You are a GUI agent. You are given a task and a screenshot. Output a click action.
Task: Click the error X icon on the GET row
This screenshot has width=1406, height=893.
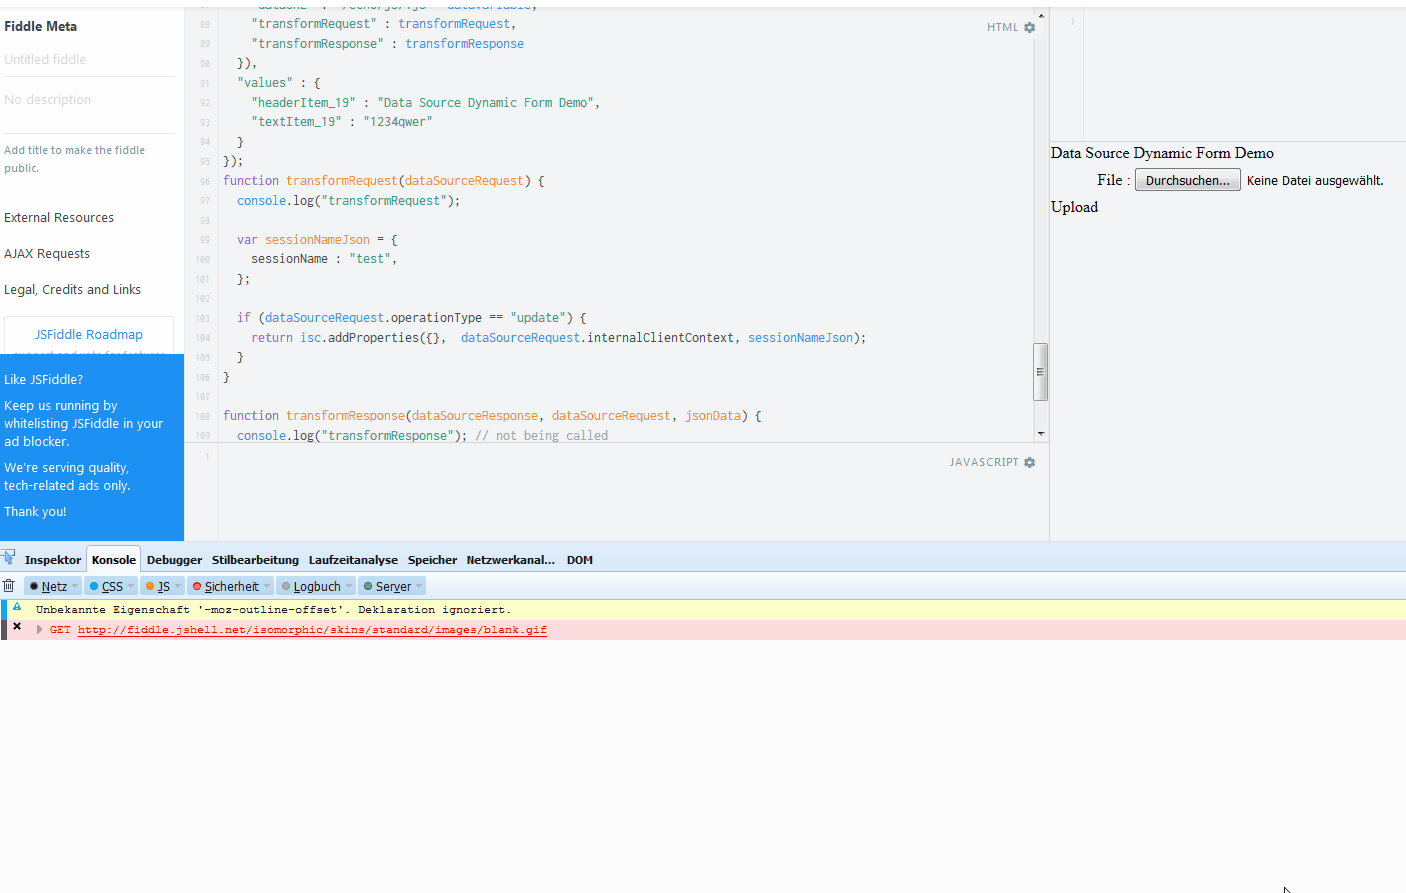pos(17,627)
